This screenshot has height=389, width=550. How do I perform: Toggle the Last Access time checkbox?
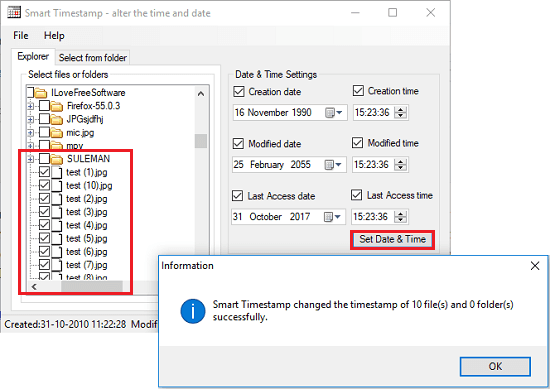tap(357, 195)
